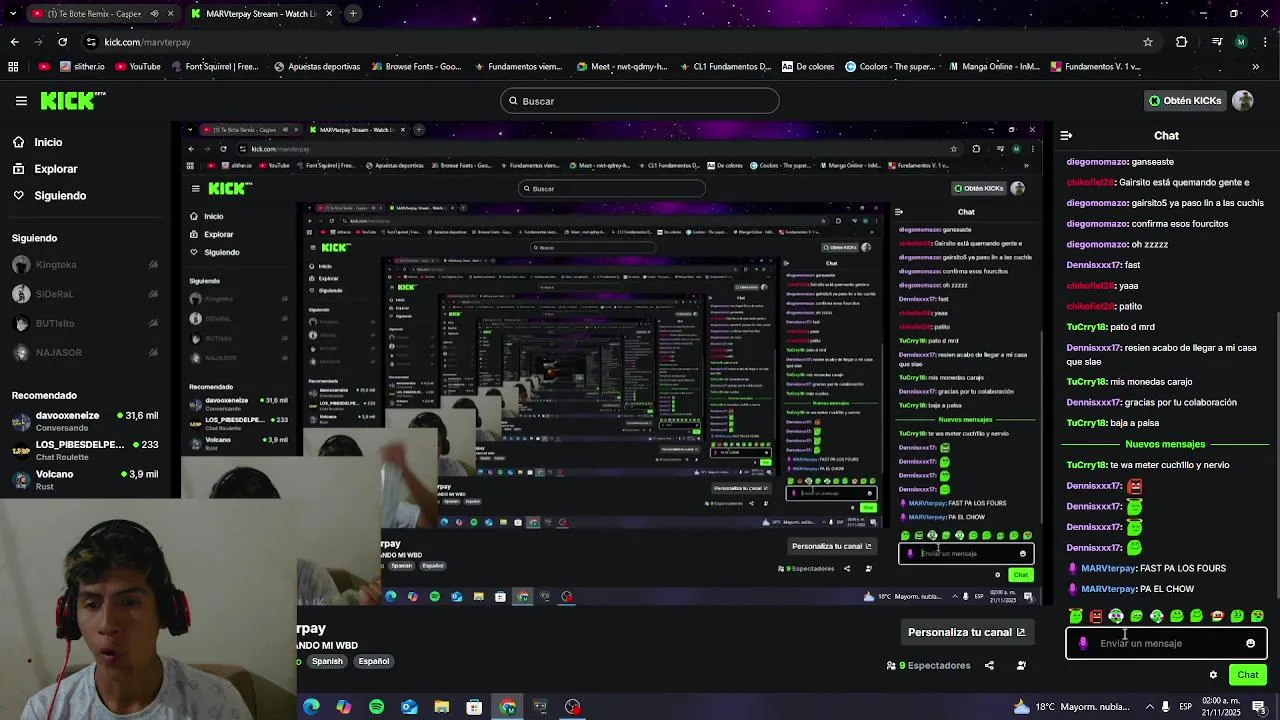Mute the Te Bote Remix tab audio icon
Image resolution: width=1280 pixels, height=720 pixels.
pos(154,14)
